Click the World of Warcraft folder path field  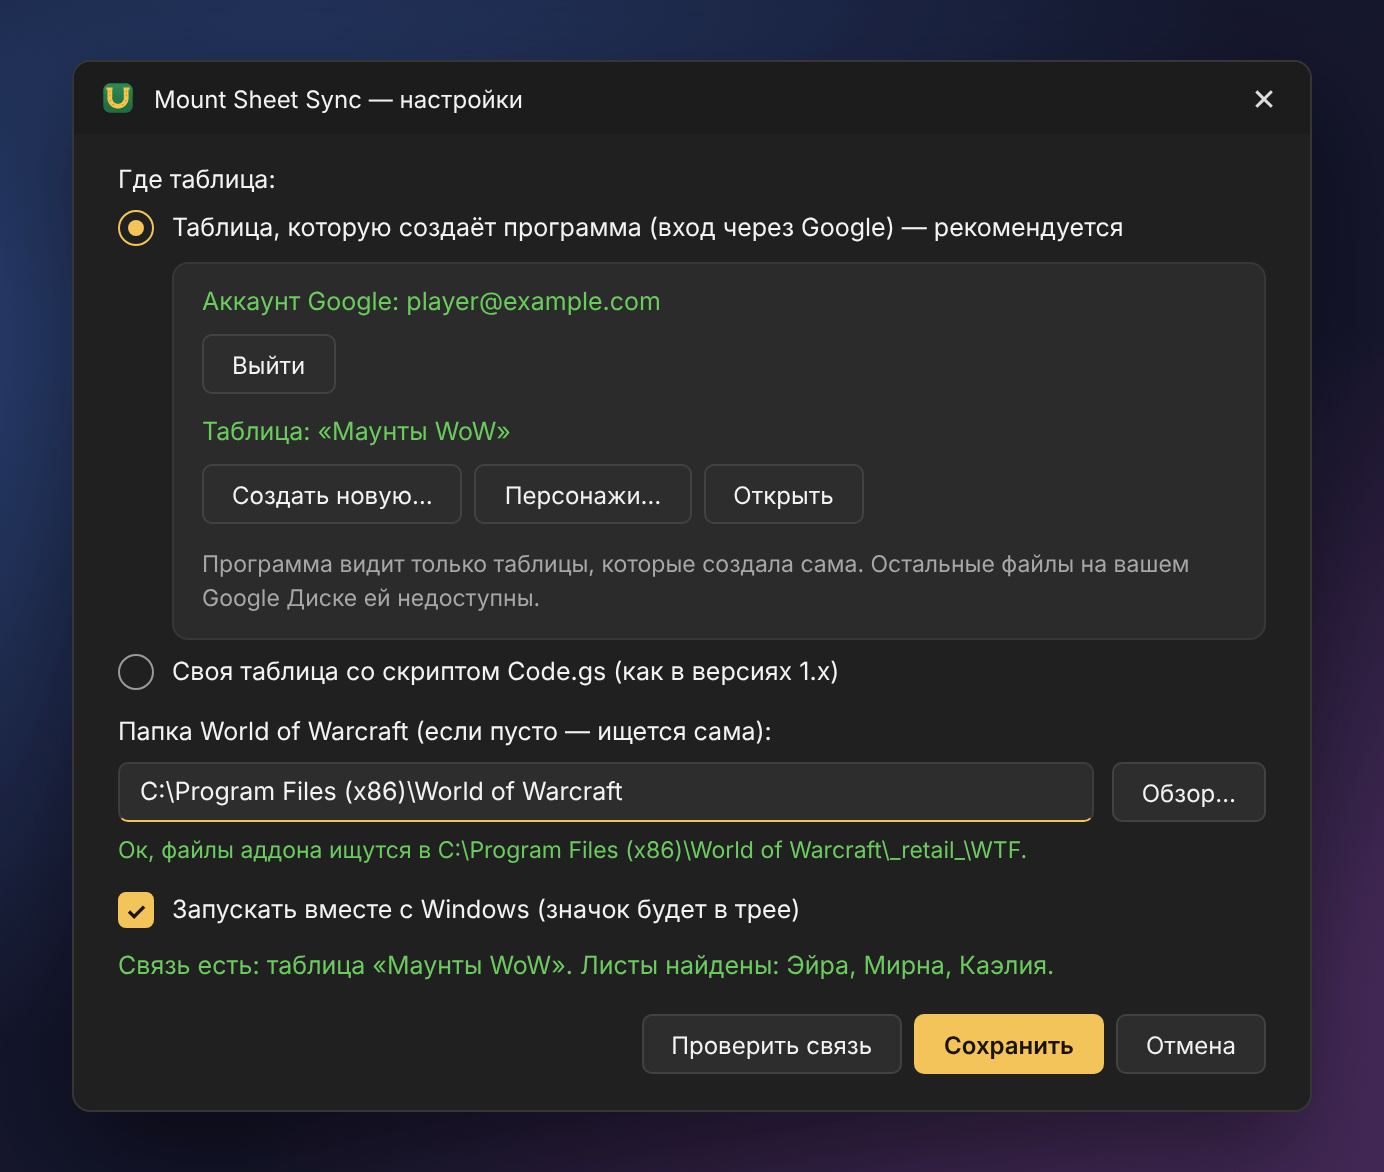pos(606,792)
